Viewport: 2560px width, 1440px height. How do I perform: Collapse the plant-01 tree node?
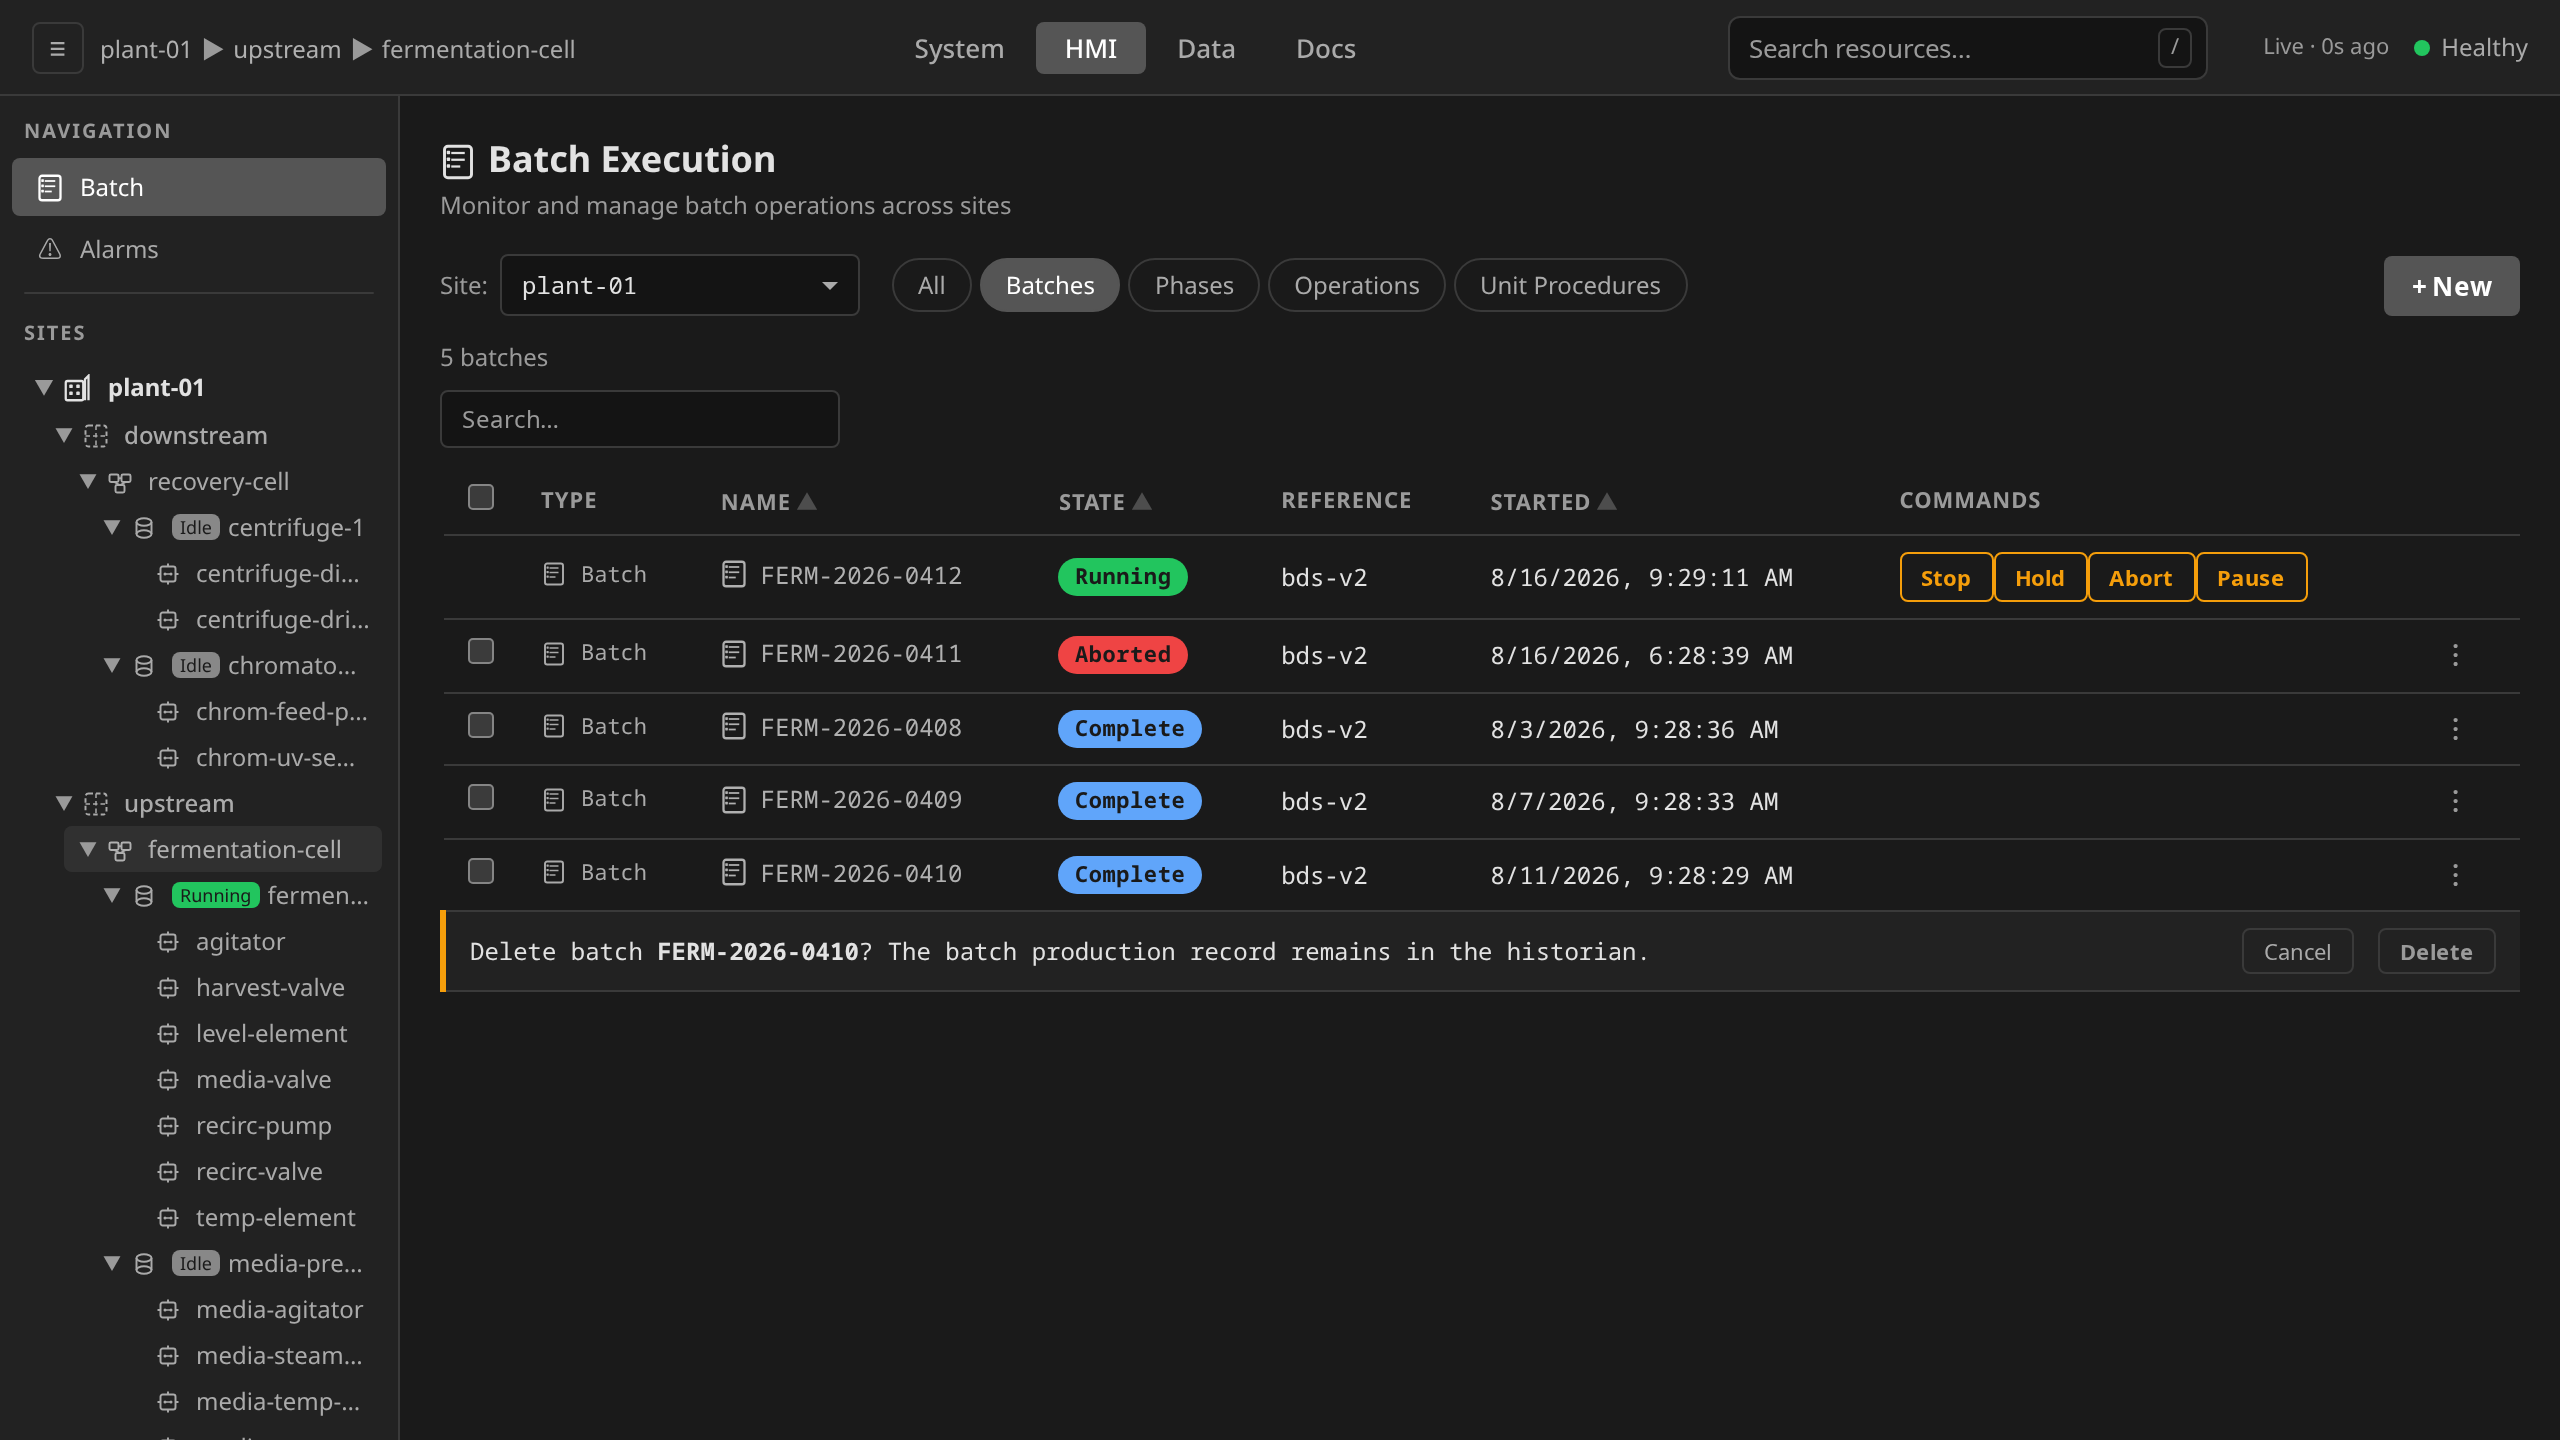[x=44, y=387]
